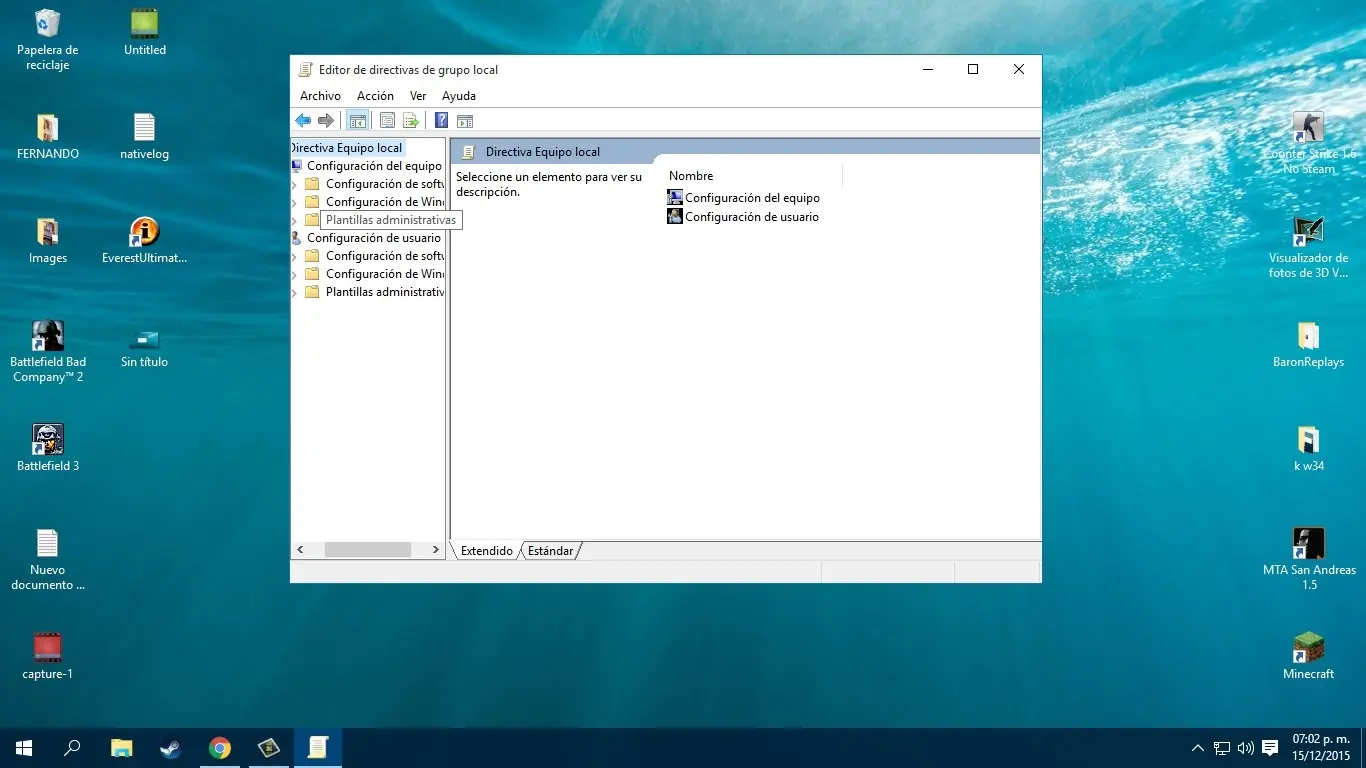Click the tree pane's right scroll arrow

435,550
